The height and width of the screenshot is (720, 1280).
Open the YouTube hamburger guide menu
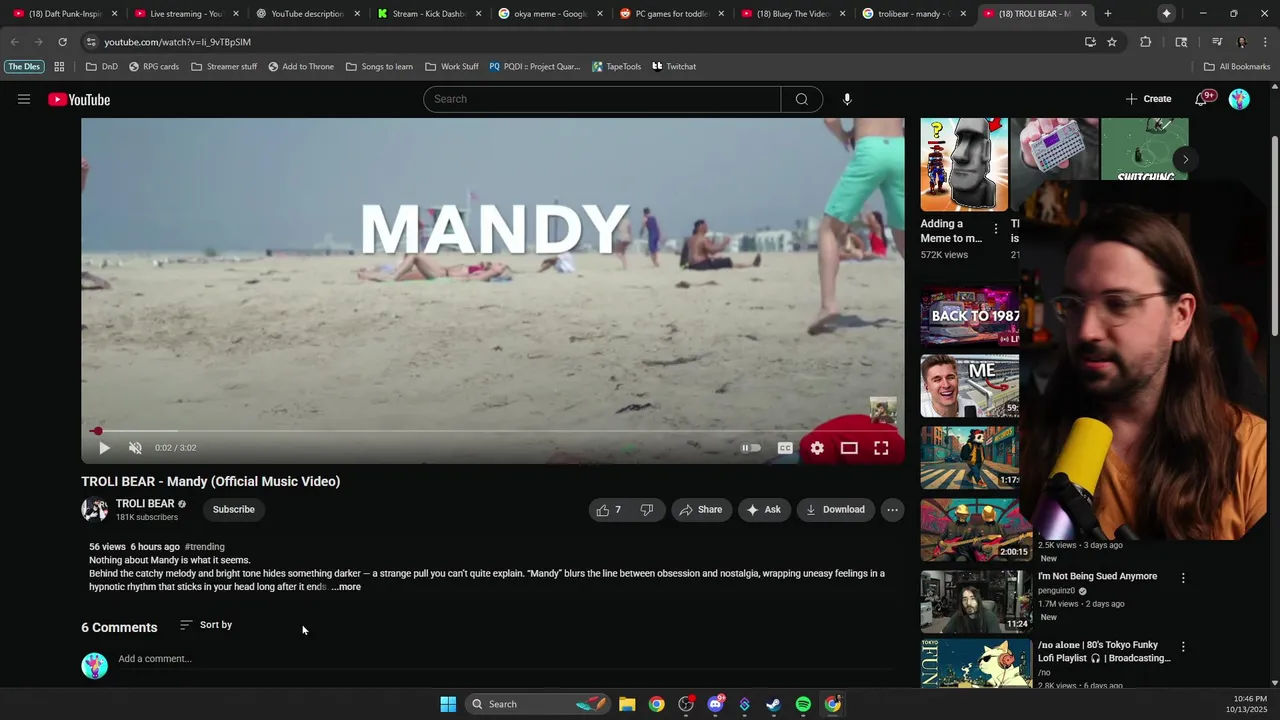coord(24,99)
